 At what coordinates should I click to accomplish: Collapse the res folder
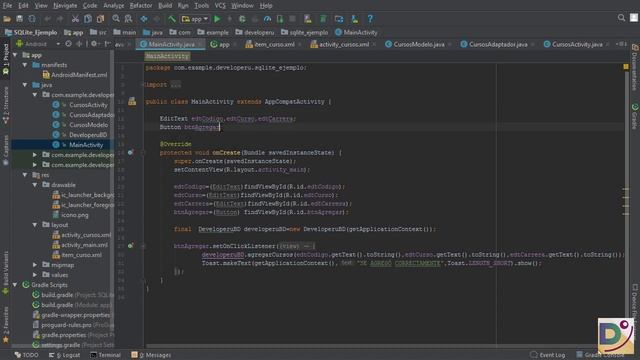[25, 175]
